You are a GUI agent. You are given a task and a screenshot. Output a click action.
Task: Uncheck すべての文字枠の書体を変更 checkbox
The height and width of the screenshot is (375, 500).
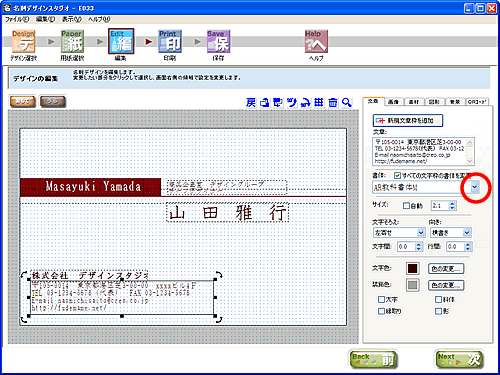397,175
